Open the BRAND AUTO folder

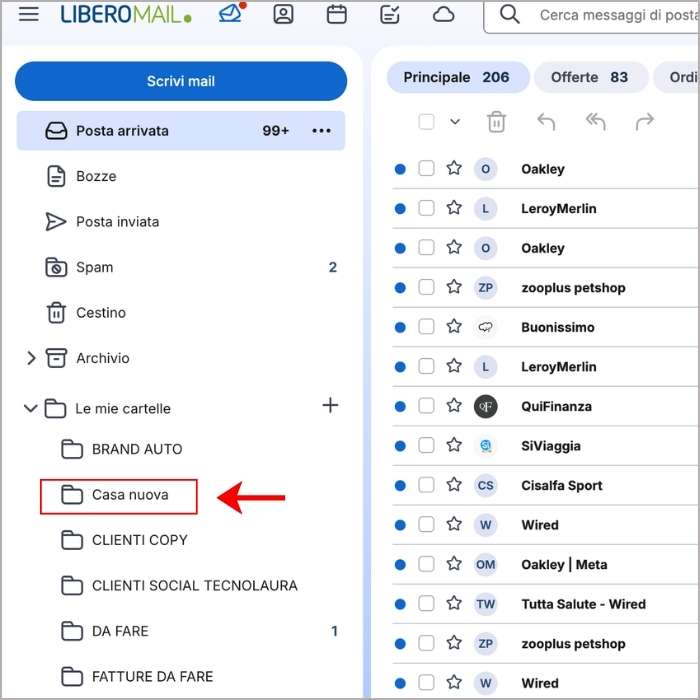pos(181,449)
